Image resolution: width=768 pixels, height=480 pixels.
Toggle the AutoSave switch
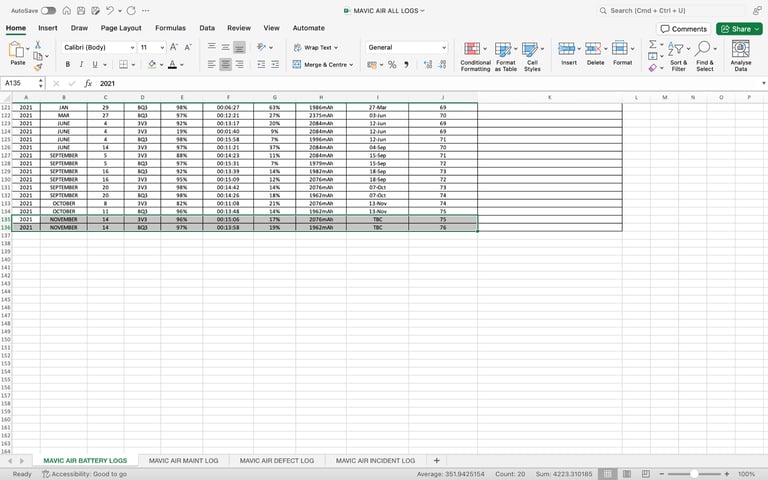pyautogui.click(x=48, y=10)
